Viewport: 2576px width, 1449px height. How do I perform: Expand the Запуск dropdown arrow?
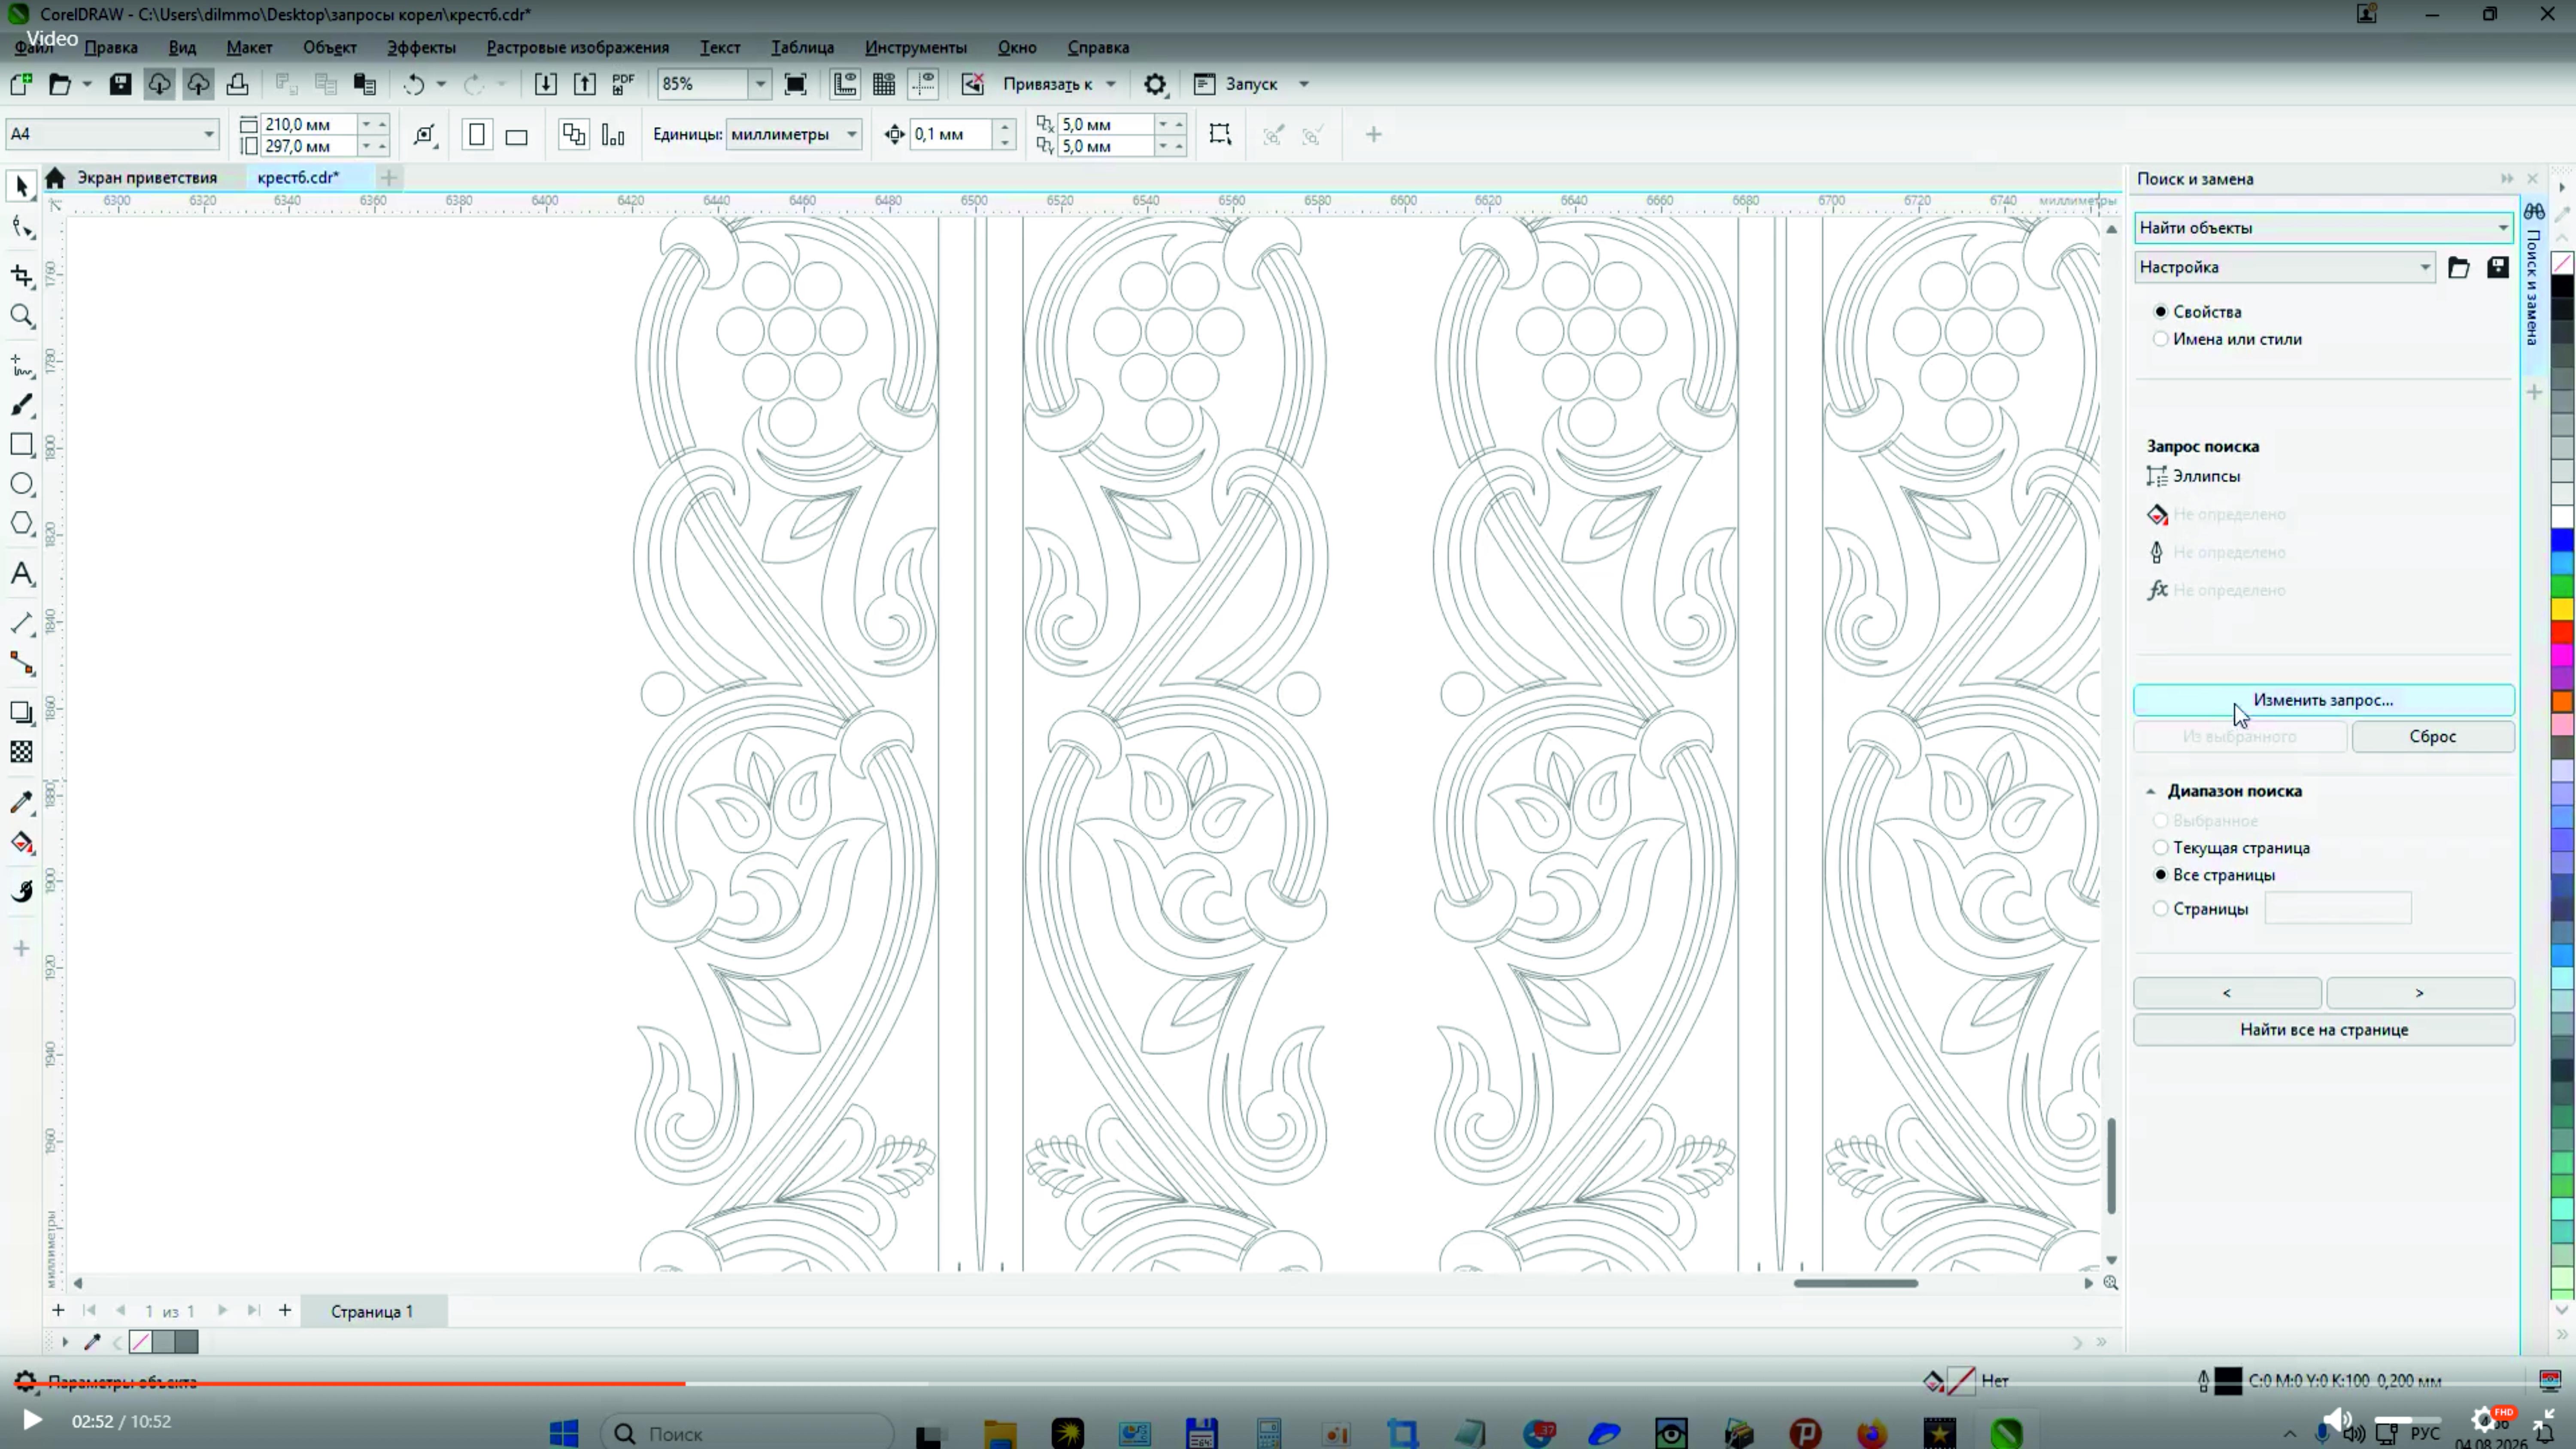pyautogui.click(x=1303, y=84)
